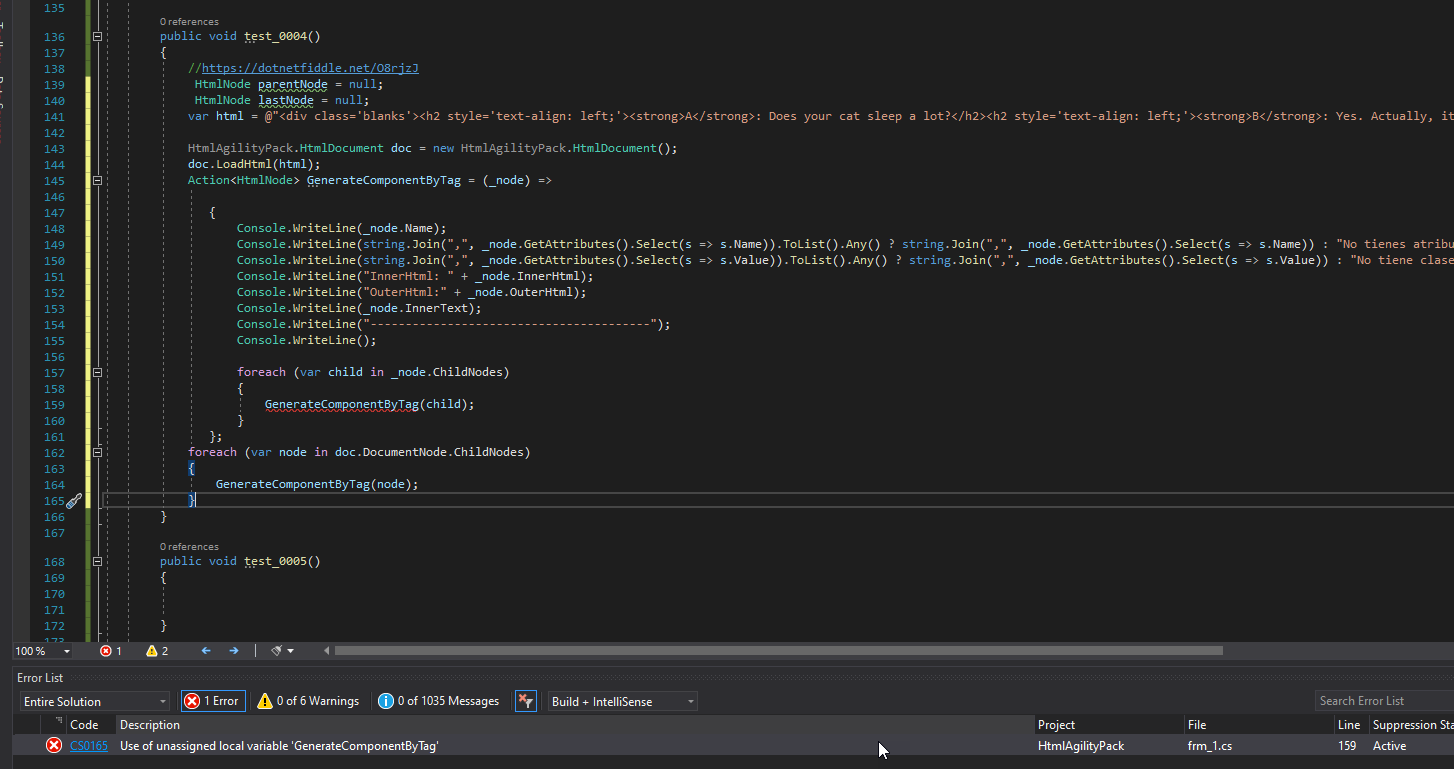This screenshot has width=1454, height=769.
Task: Click the GenerateComponentByTag(node) call on line 164
Action: click(317, 485)
